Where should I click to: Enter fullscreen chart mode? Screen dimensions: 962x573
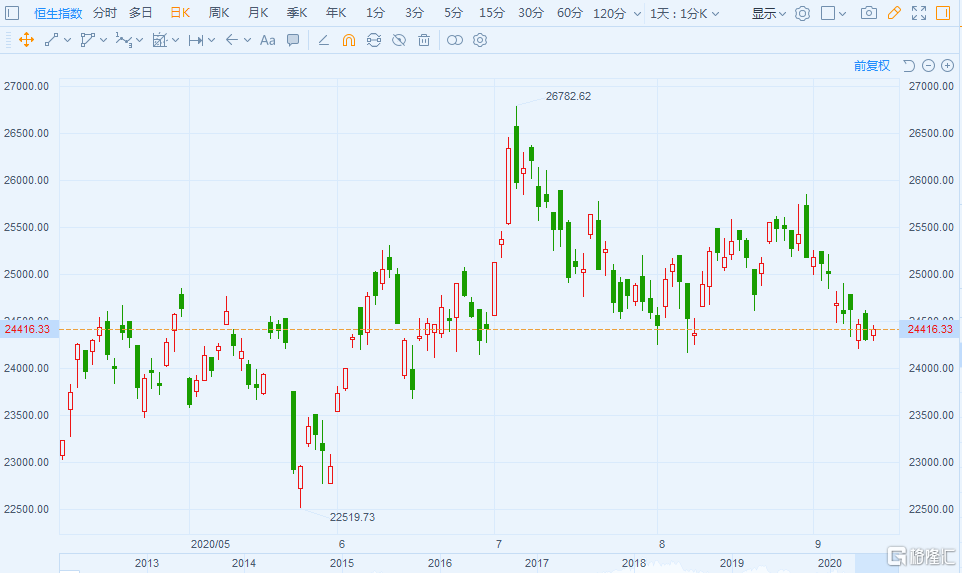919,13
